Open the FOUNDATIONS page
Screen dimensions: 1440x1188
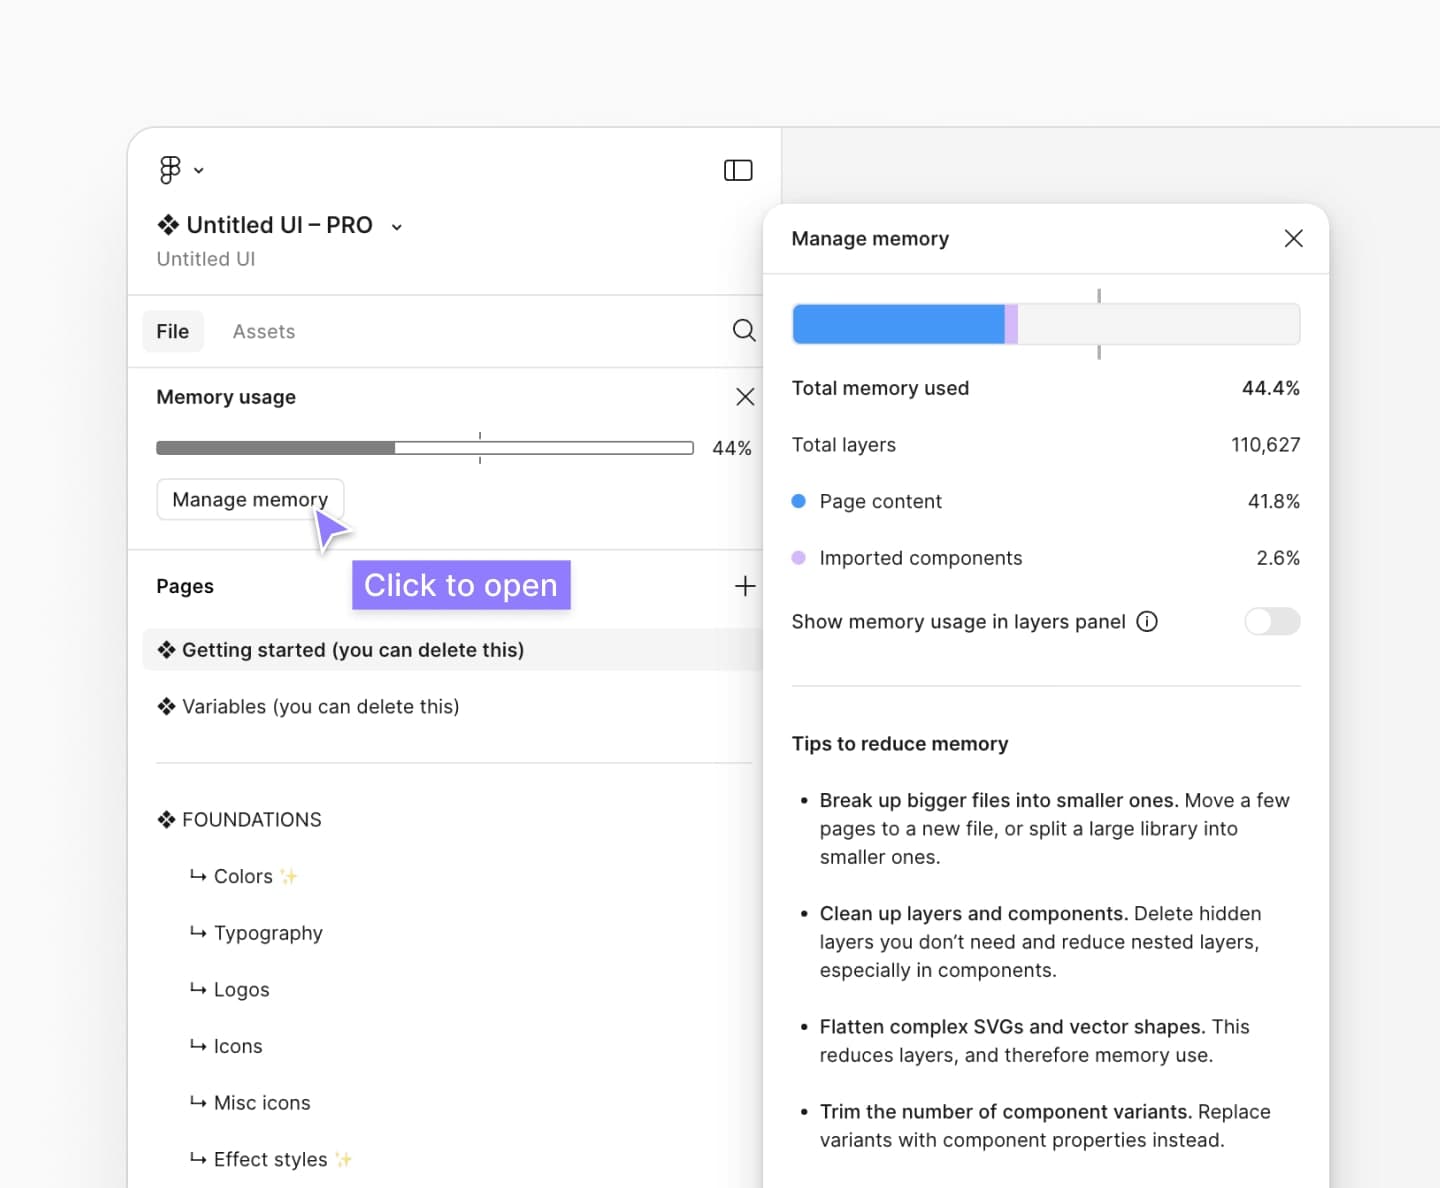(x=240, y=820)
